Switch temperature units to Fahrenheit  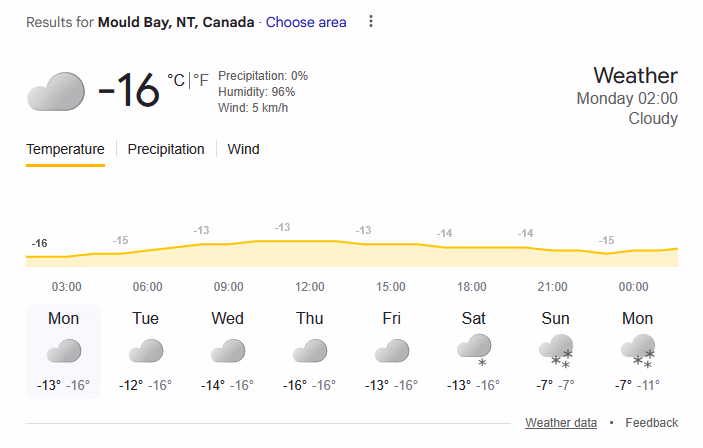(201, 81)
